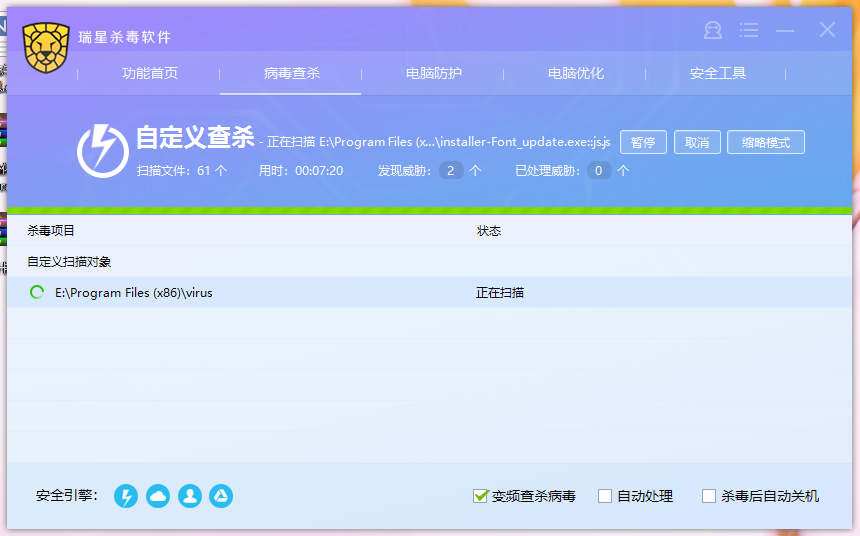This screenshot has width=860, height=536.
Task: Click the lightning security engine icon
Action: coord(126,496)
